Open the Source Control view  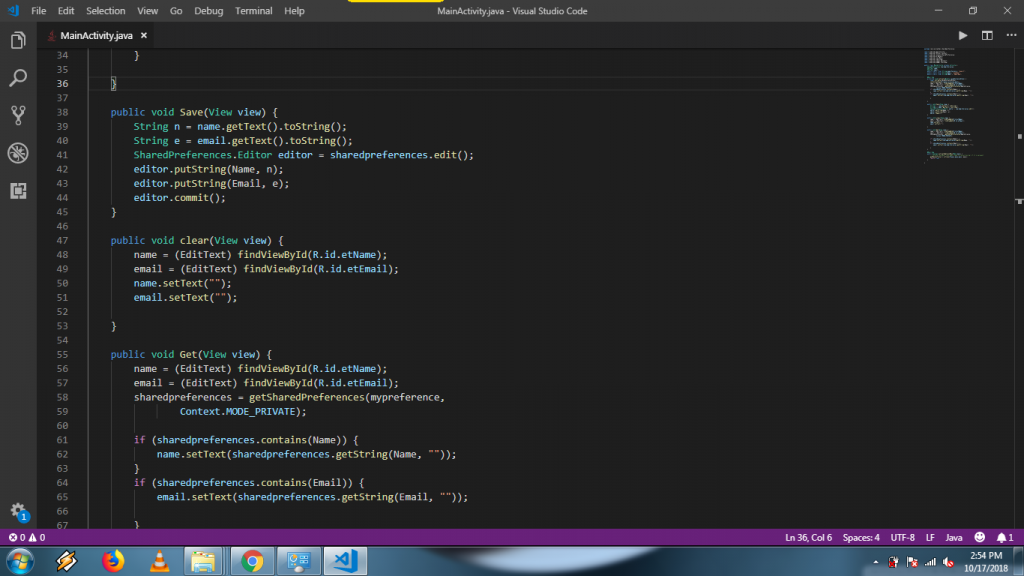coord(18,115)
